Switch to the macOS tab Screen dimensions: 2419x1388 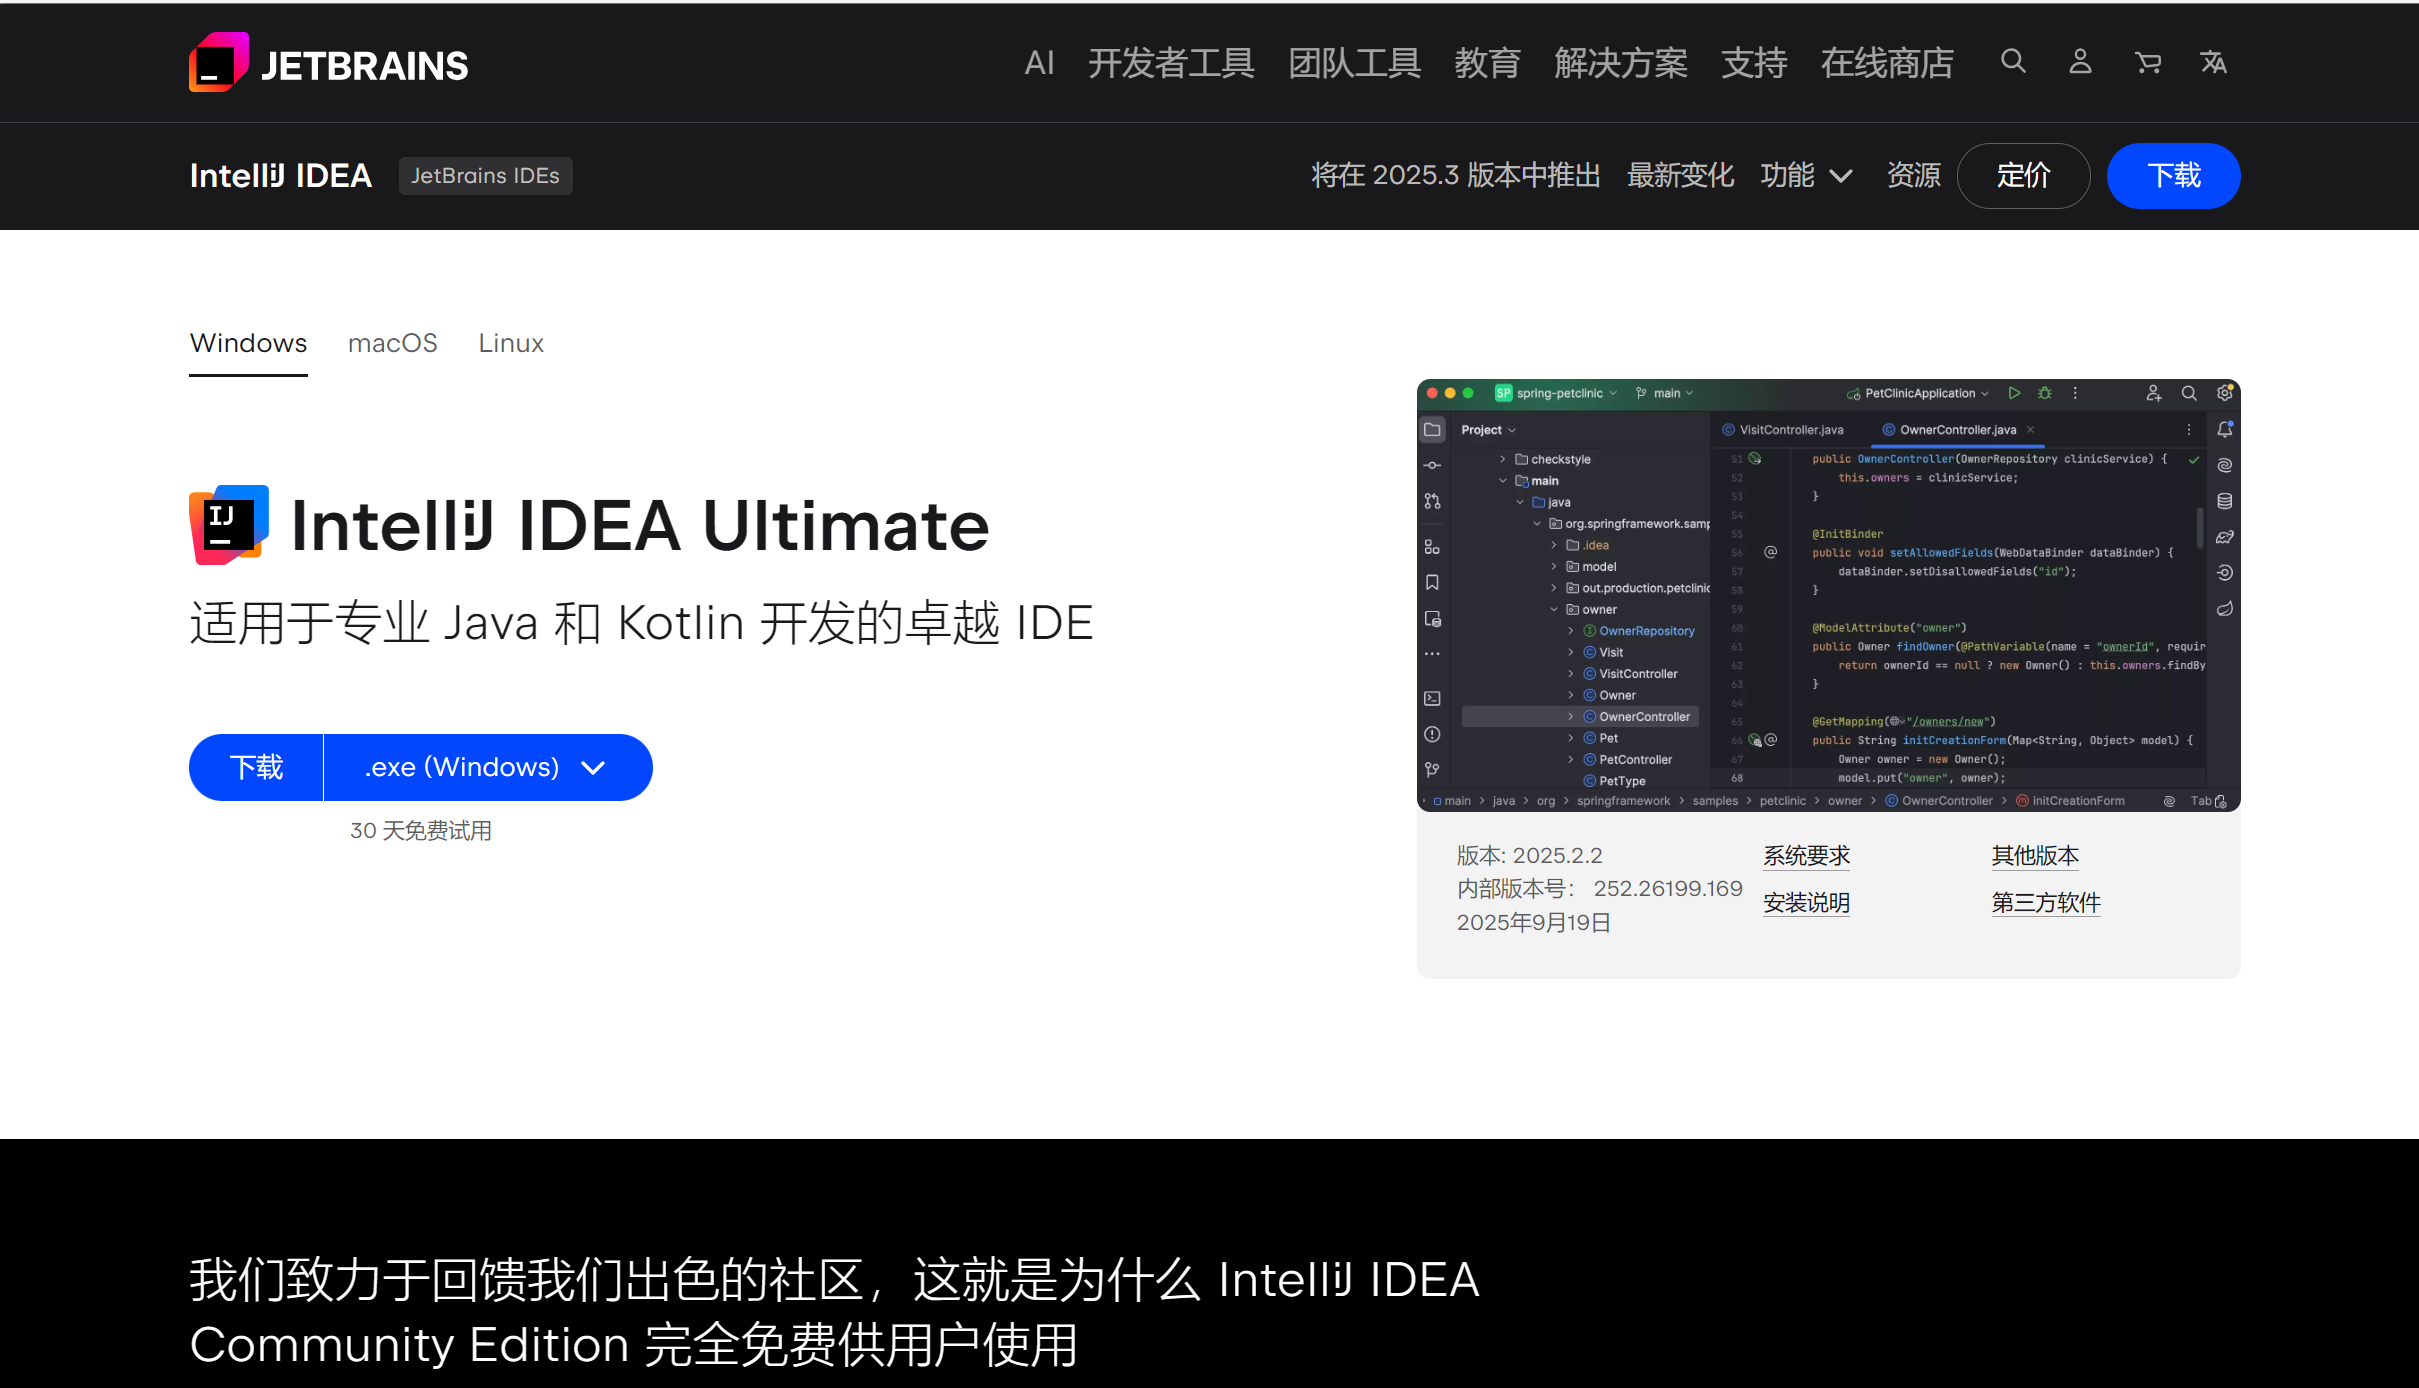(392, 343)
